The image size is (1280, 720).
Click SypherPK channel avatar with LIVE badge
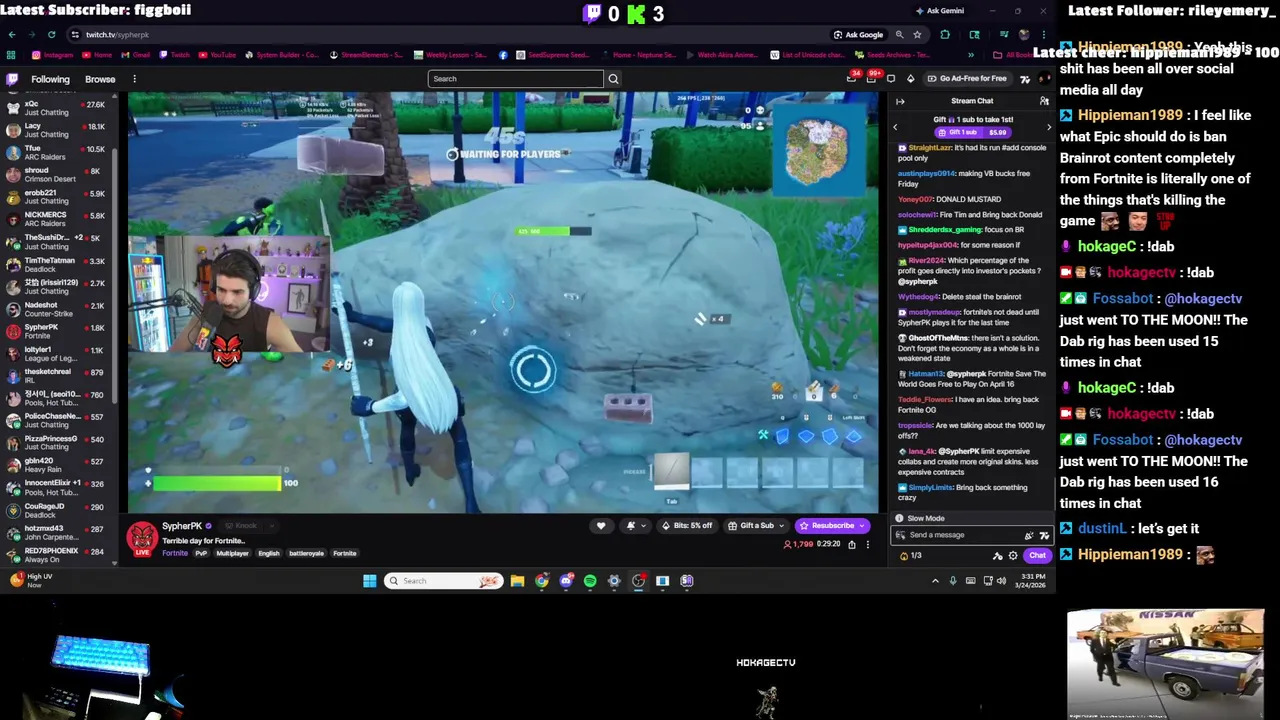[x=142, y=538]
